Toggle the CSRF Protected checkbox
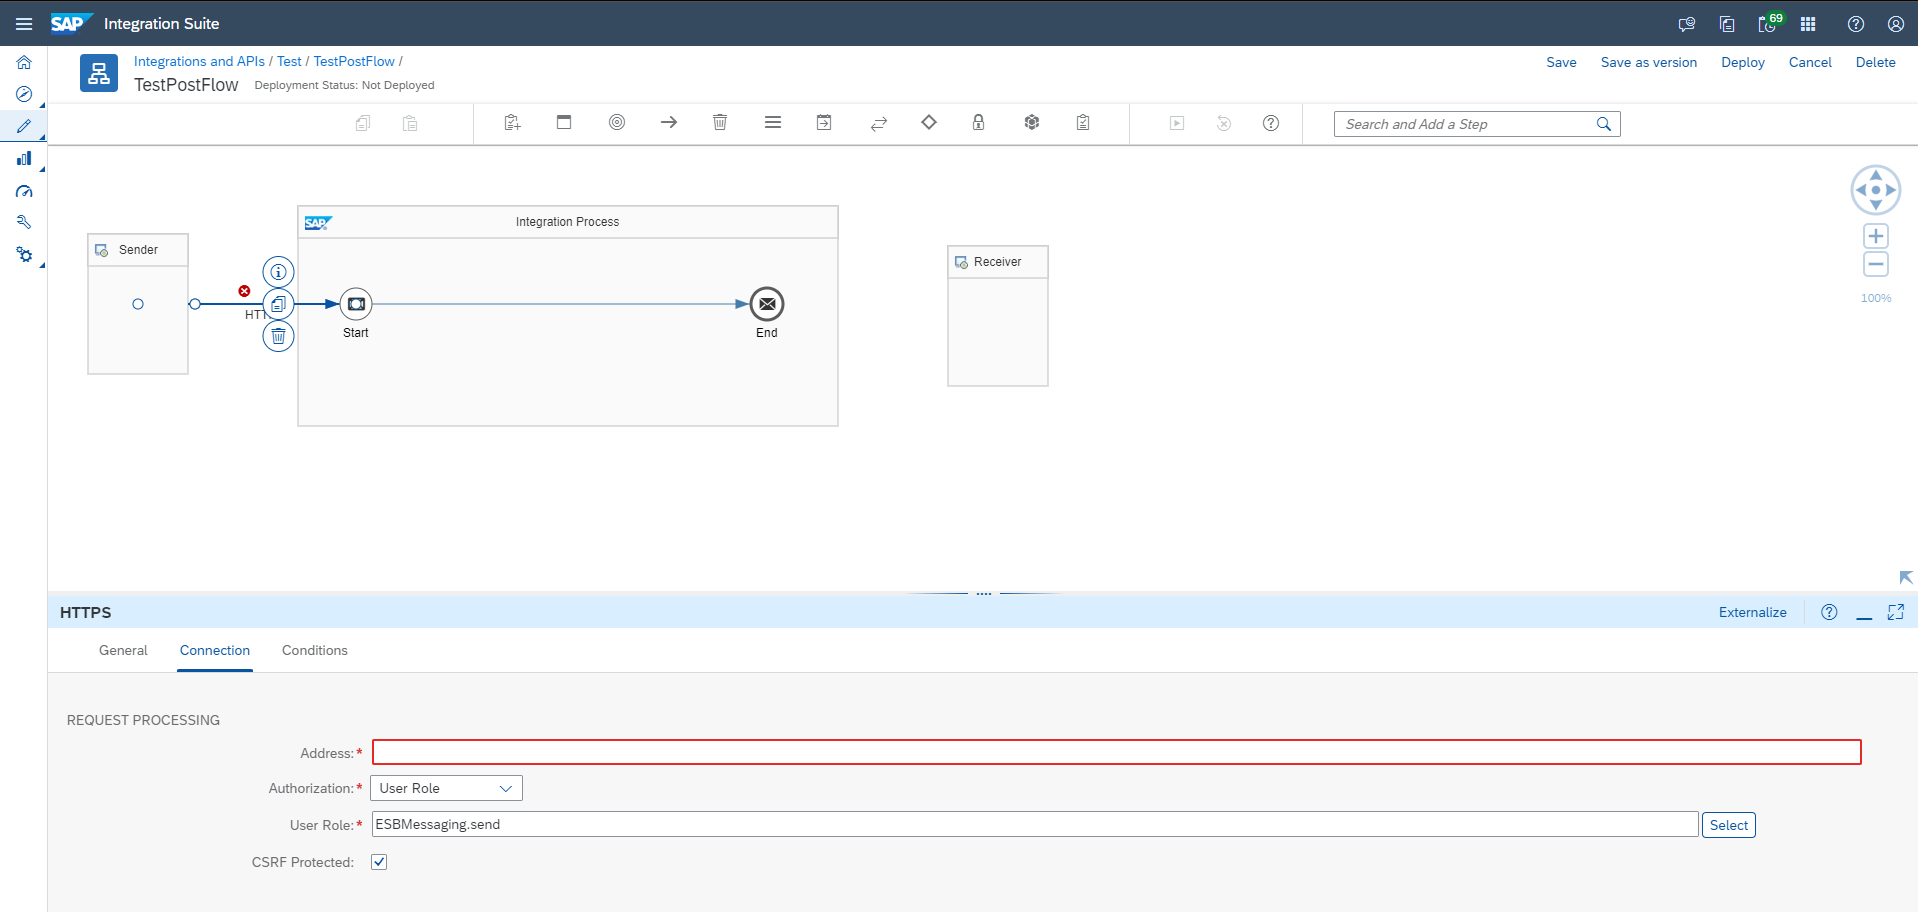Viewport: 1918px width, 912px height. pyautogui.click(x=379, y=862)
